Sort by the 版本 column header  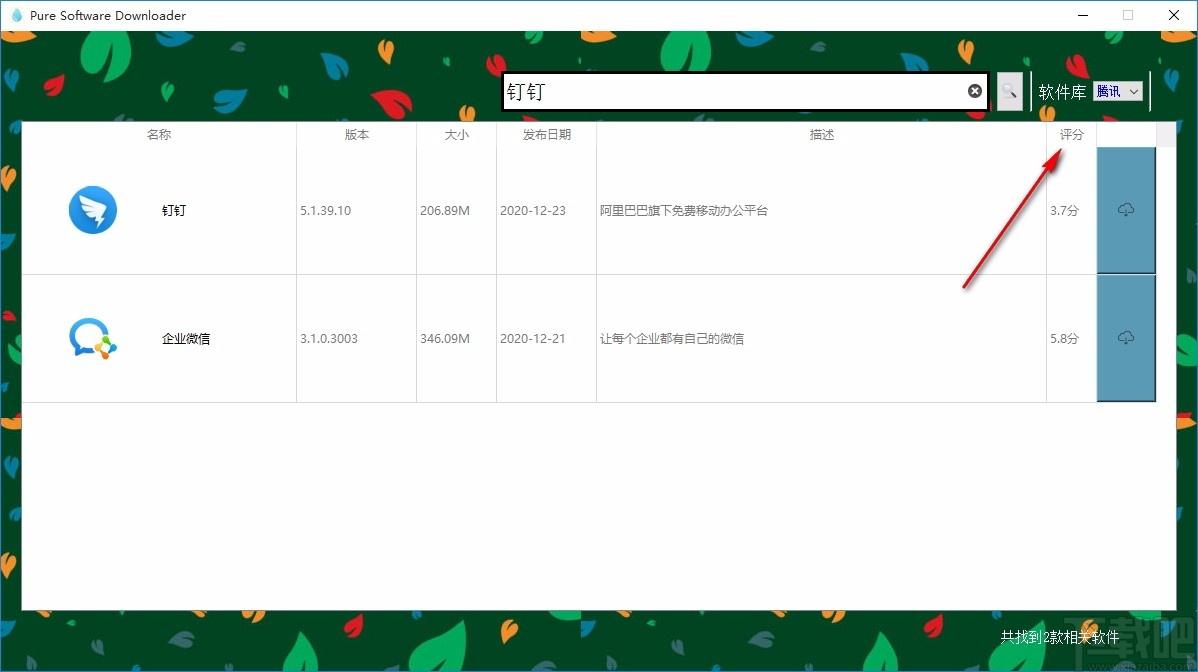pyautogui.click(x=357, y=134)
